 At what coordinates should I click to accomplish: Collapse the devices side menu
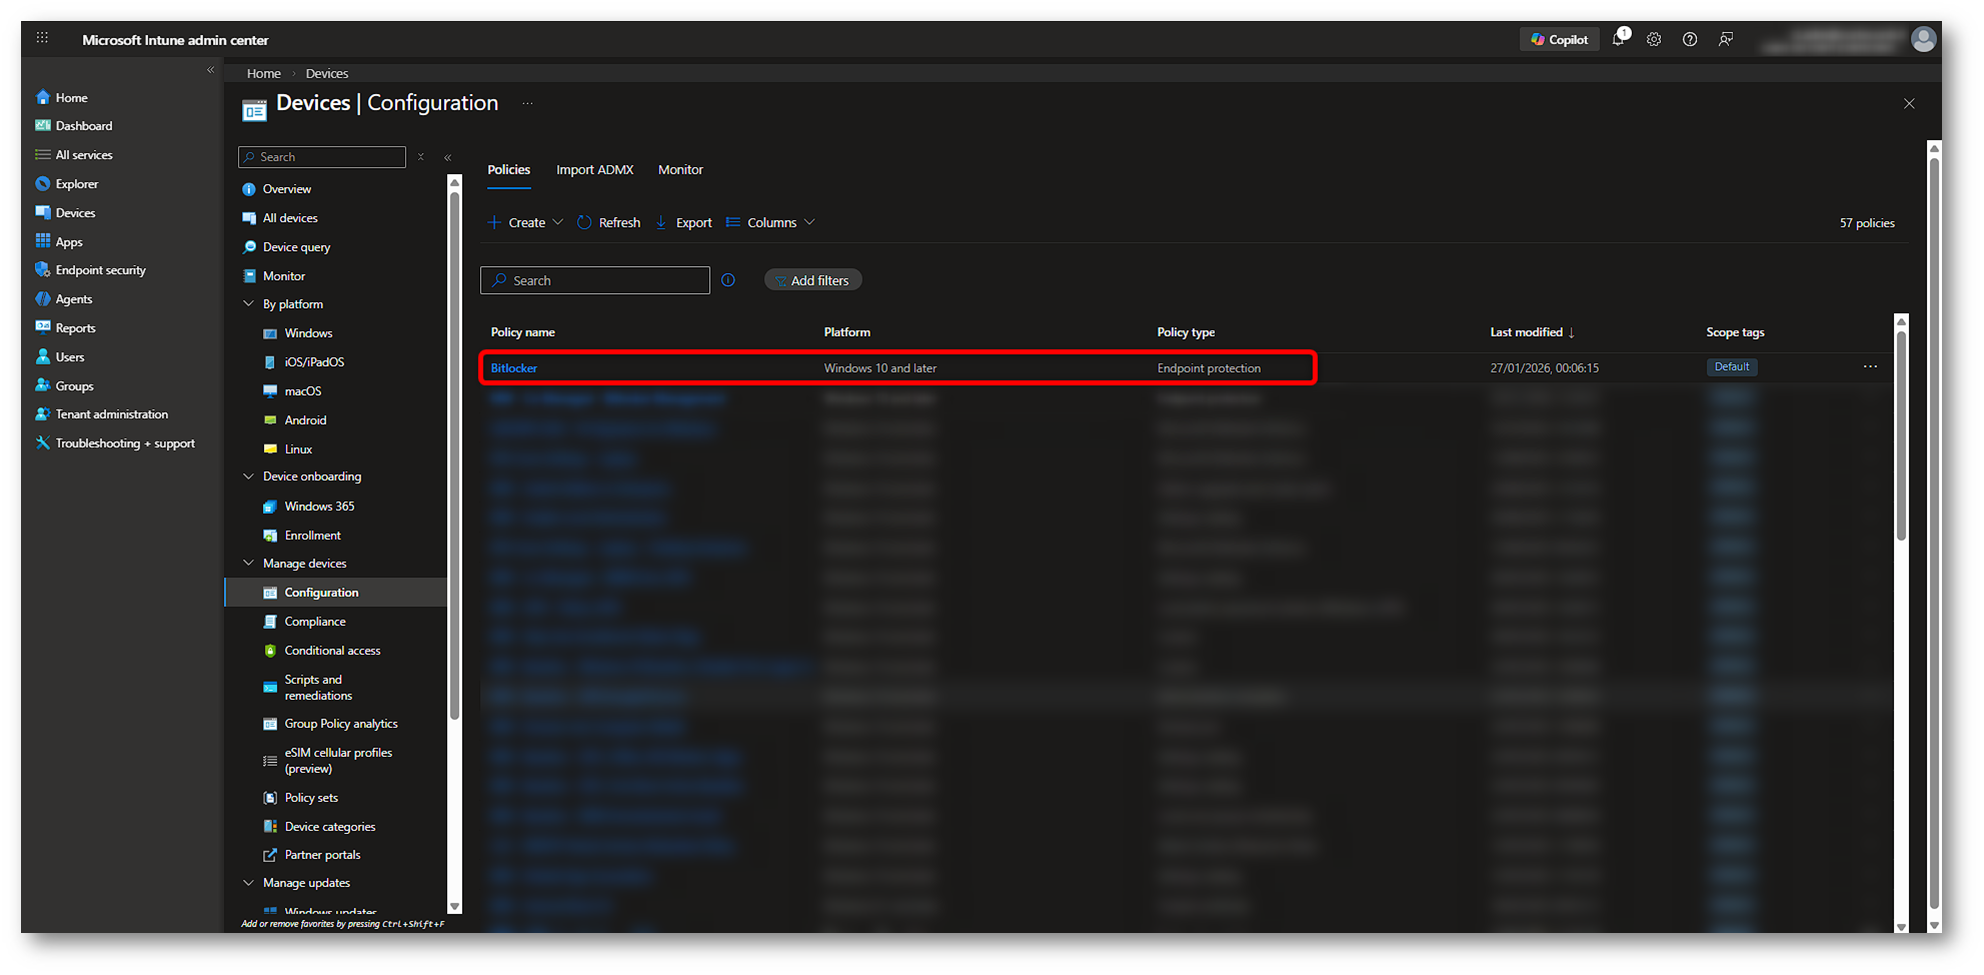click(x=448, y=157)
